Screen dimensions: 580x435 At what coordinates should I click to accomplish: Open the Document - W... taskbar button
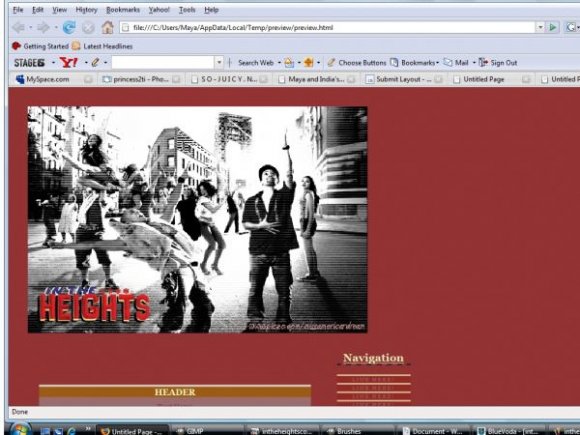tap(434, 431)
